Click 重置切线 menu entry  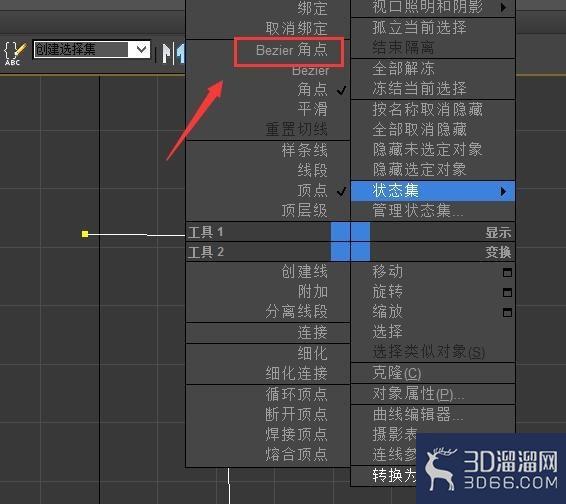tap(296, 129)
